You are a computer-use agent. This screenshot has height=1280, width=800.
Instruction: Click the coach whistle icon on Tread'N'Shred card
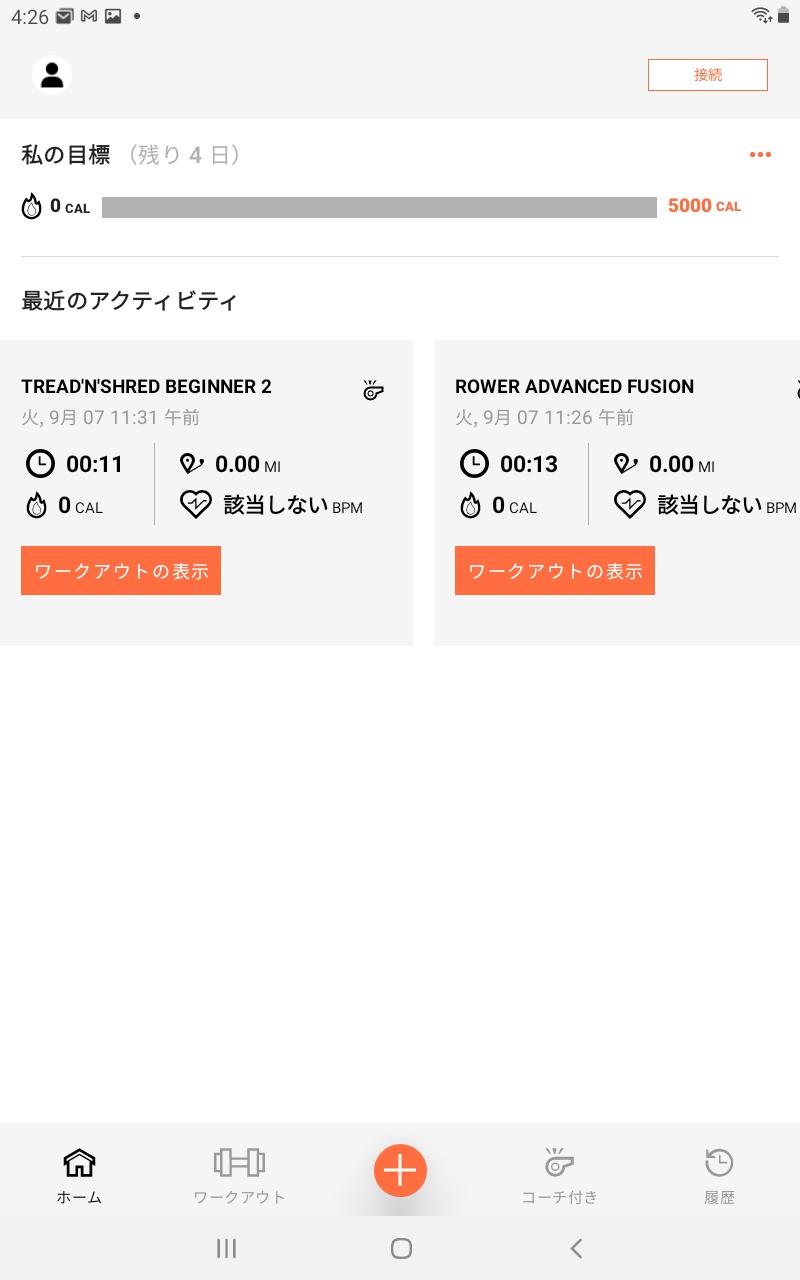[x=373, y=390]
